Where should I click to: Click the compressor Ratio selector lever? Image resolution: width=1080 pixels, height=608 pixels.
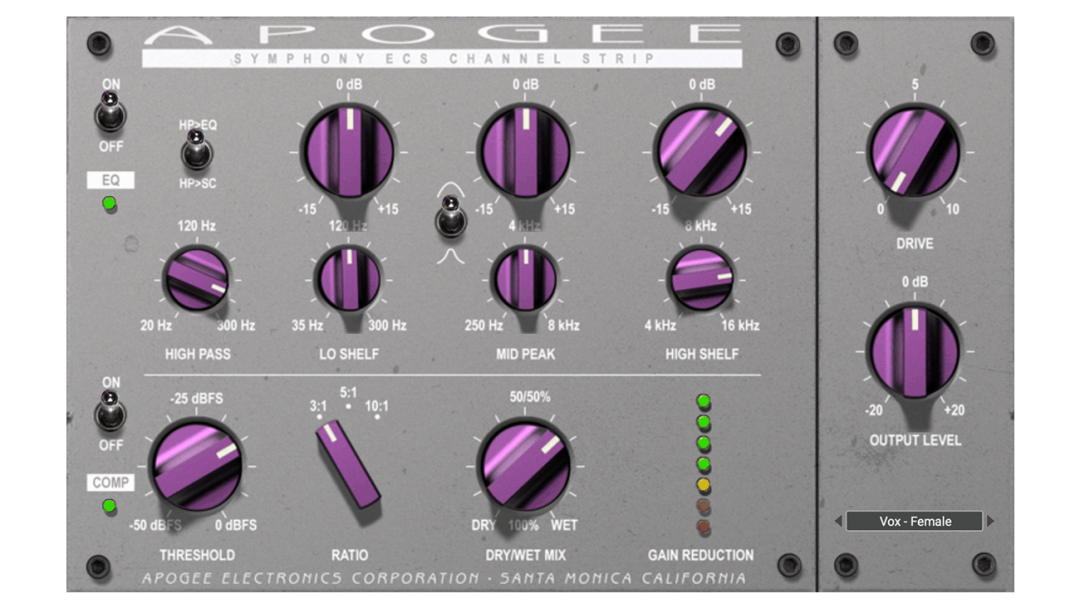point(348,463)
